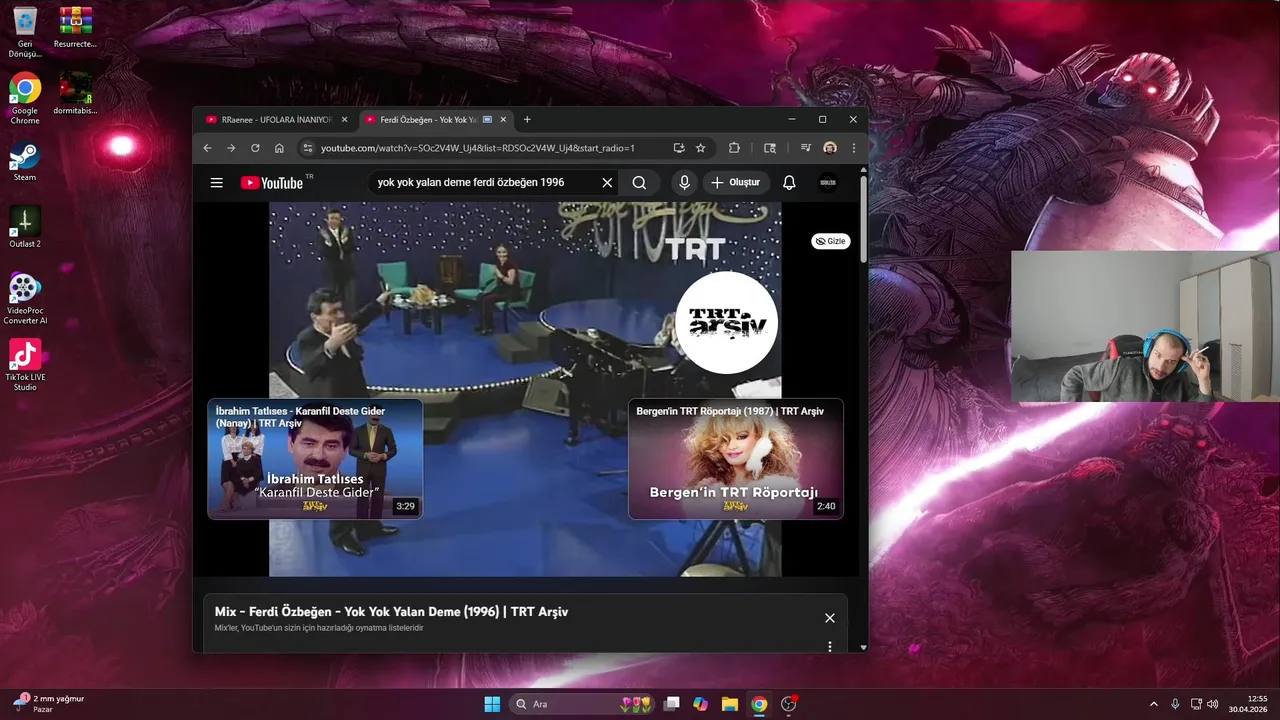Go back in Chrome
The height and width of the screenshot is (720, 1280).
208,148
